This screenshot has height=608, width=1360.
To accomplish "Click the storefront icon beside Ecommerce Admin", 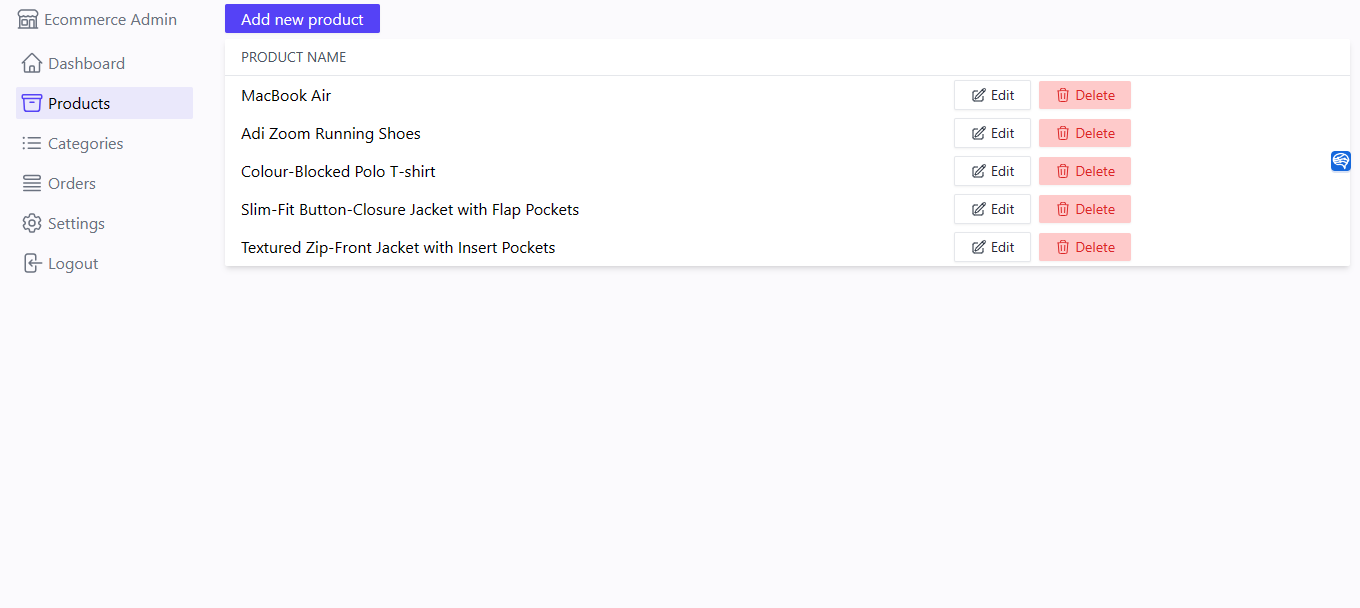I will [x=28, y=18].
